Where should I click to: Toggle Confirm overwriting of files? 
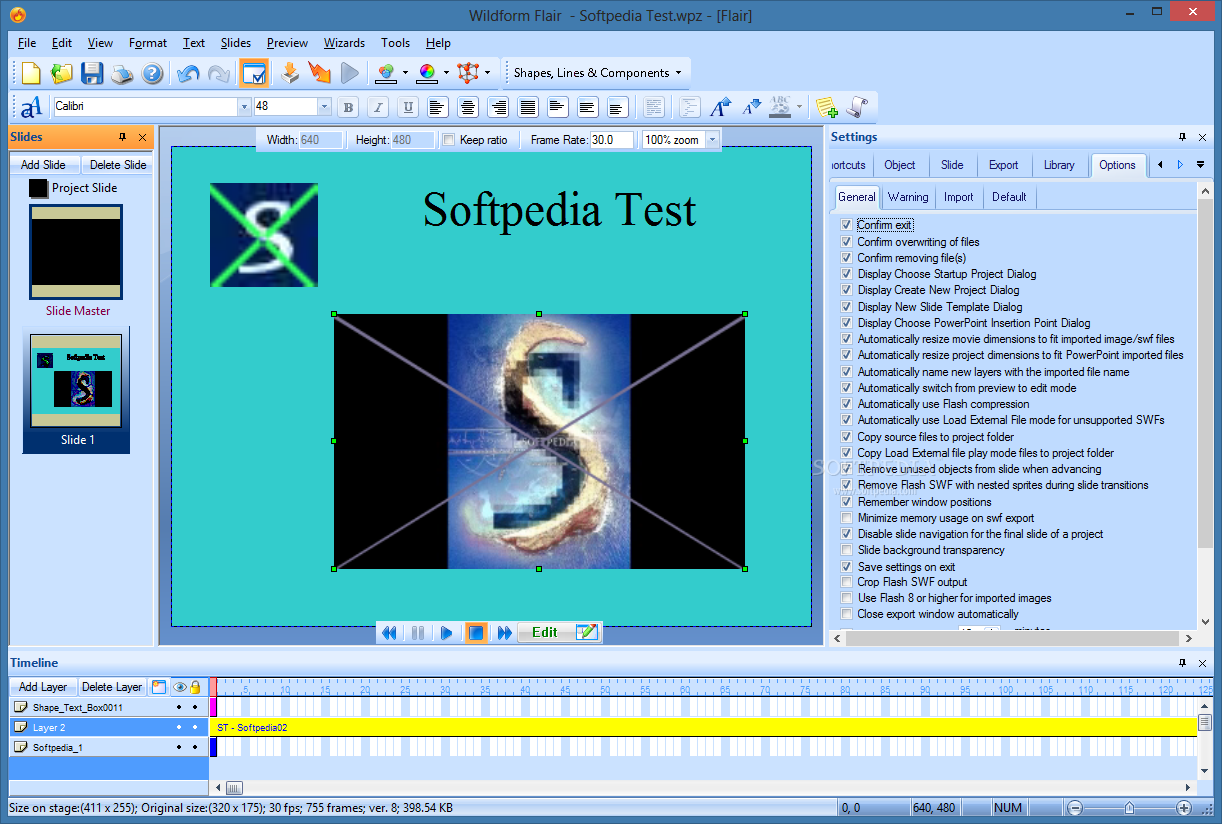click(847, 242)
